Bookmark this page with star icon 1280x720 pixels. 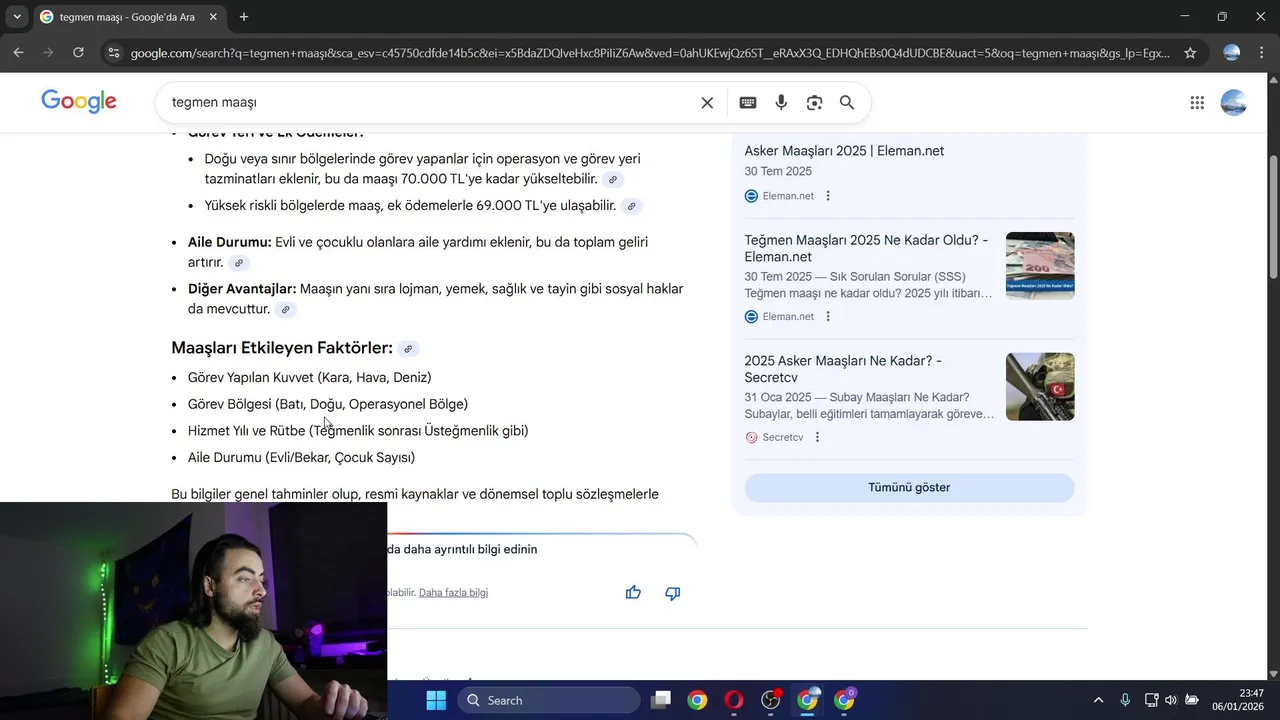1190,53
